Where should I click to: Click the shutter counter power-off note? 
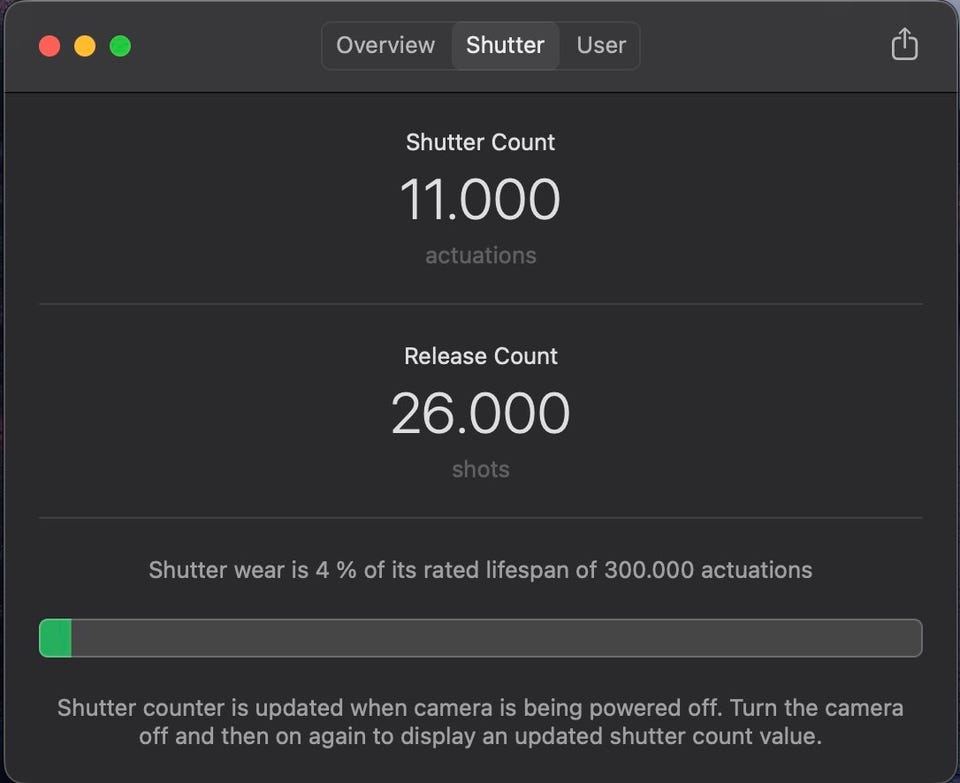point(480,722)
